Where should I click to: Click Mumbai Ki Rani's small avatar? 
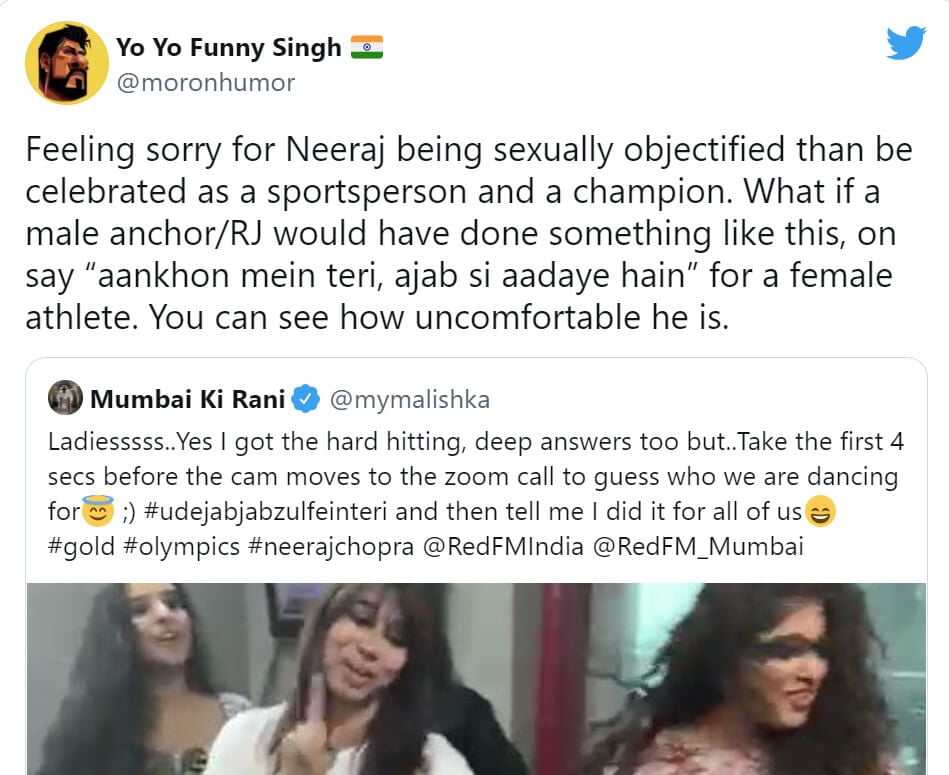click(65, 399)
